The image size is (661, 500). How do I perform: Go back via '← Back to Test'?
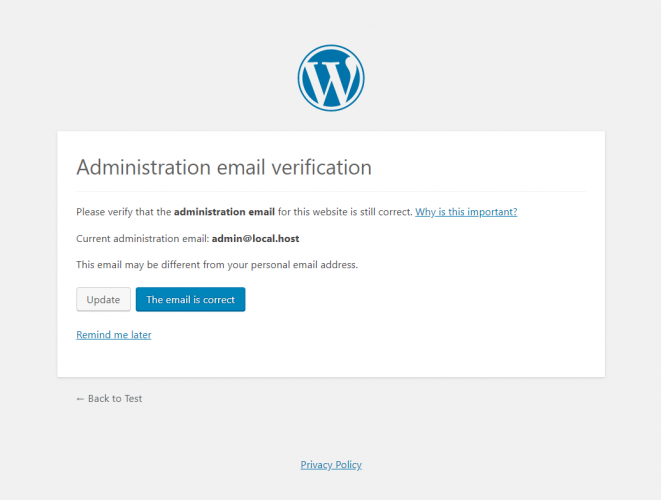pyautogui.click(x=109, y=398)
